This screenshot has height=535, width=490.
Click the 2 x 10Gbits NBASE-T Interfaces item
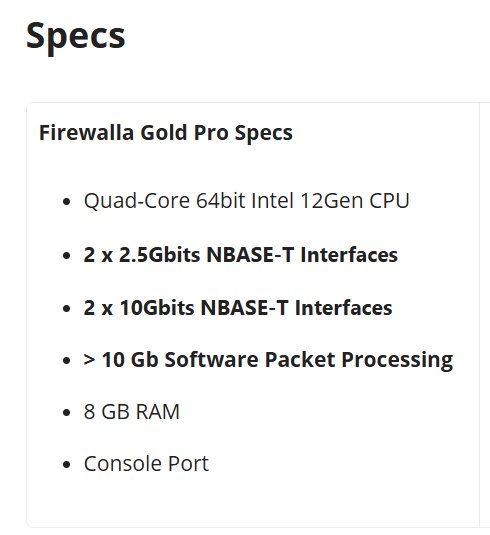coord(238,308)
